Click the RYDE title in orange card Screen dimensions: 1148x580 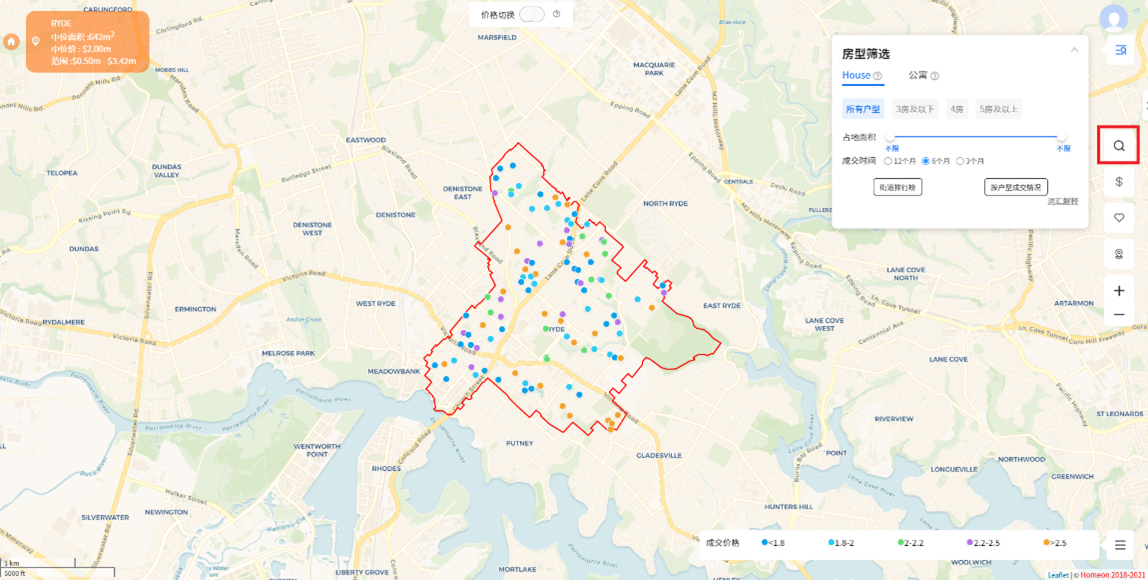click(x=62, y=23)
